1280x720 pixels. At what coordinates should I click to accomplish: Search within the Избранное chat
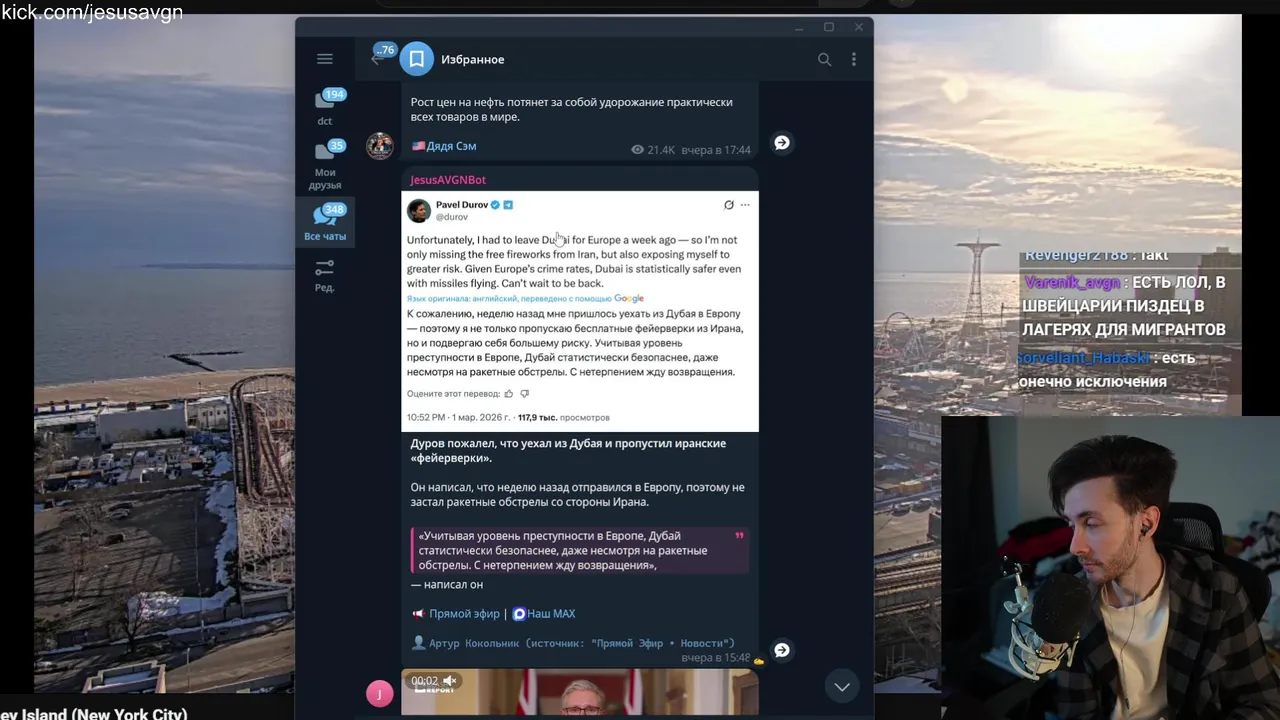click(824, 59)
